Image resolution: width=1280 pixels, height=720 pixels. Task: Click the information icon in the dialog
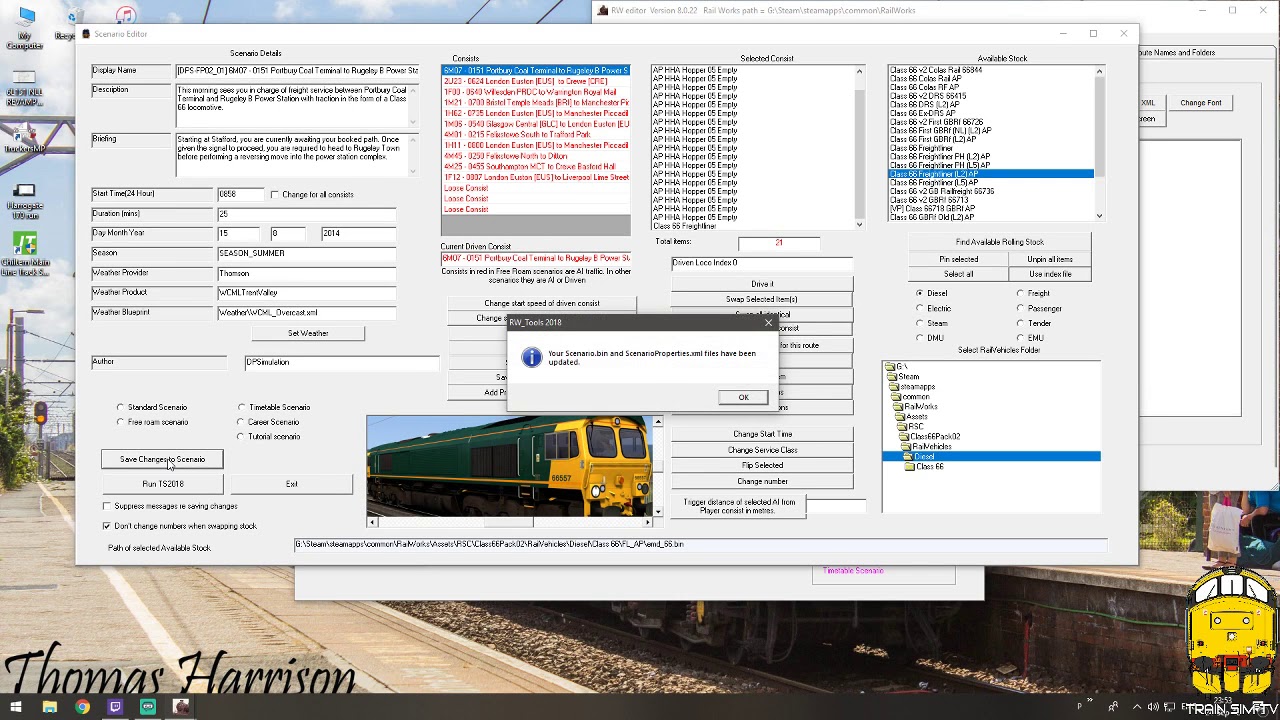tap(531, 358)
